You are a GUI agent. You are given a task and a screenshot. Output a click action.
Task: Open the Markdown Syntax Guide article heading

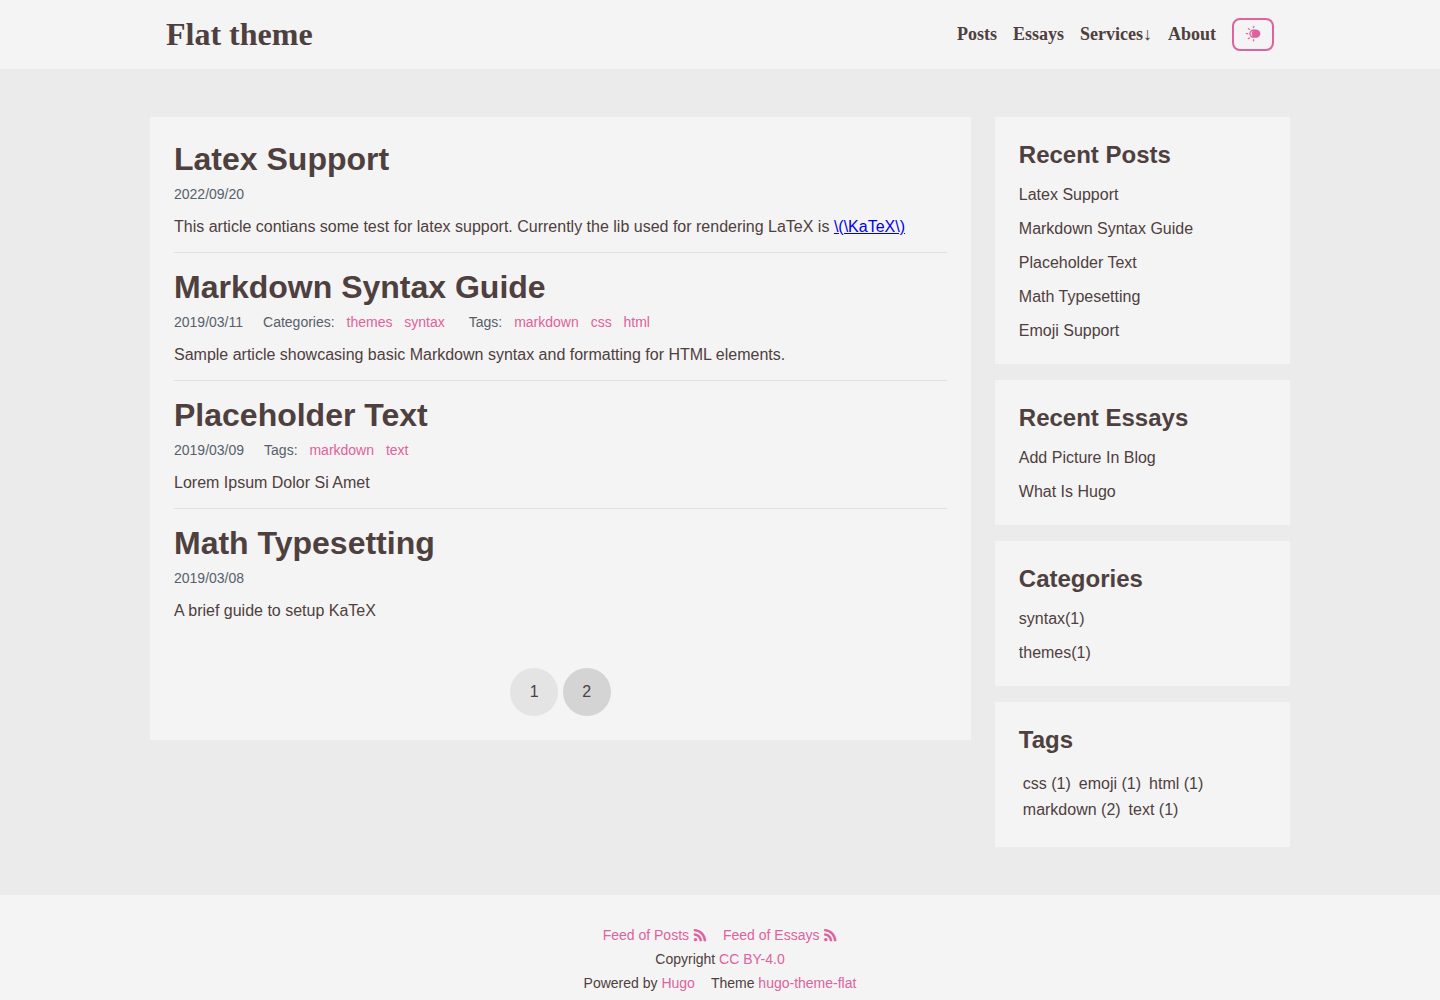click(359, 287)
